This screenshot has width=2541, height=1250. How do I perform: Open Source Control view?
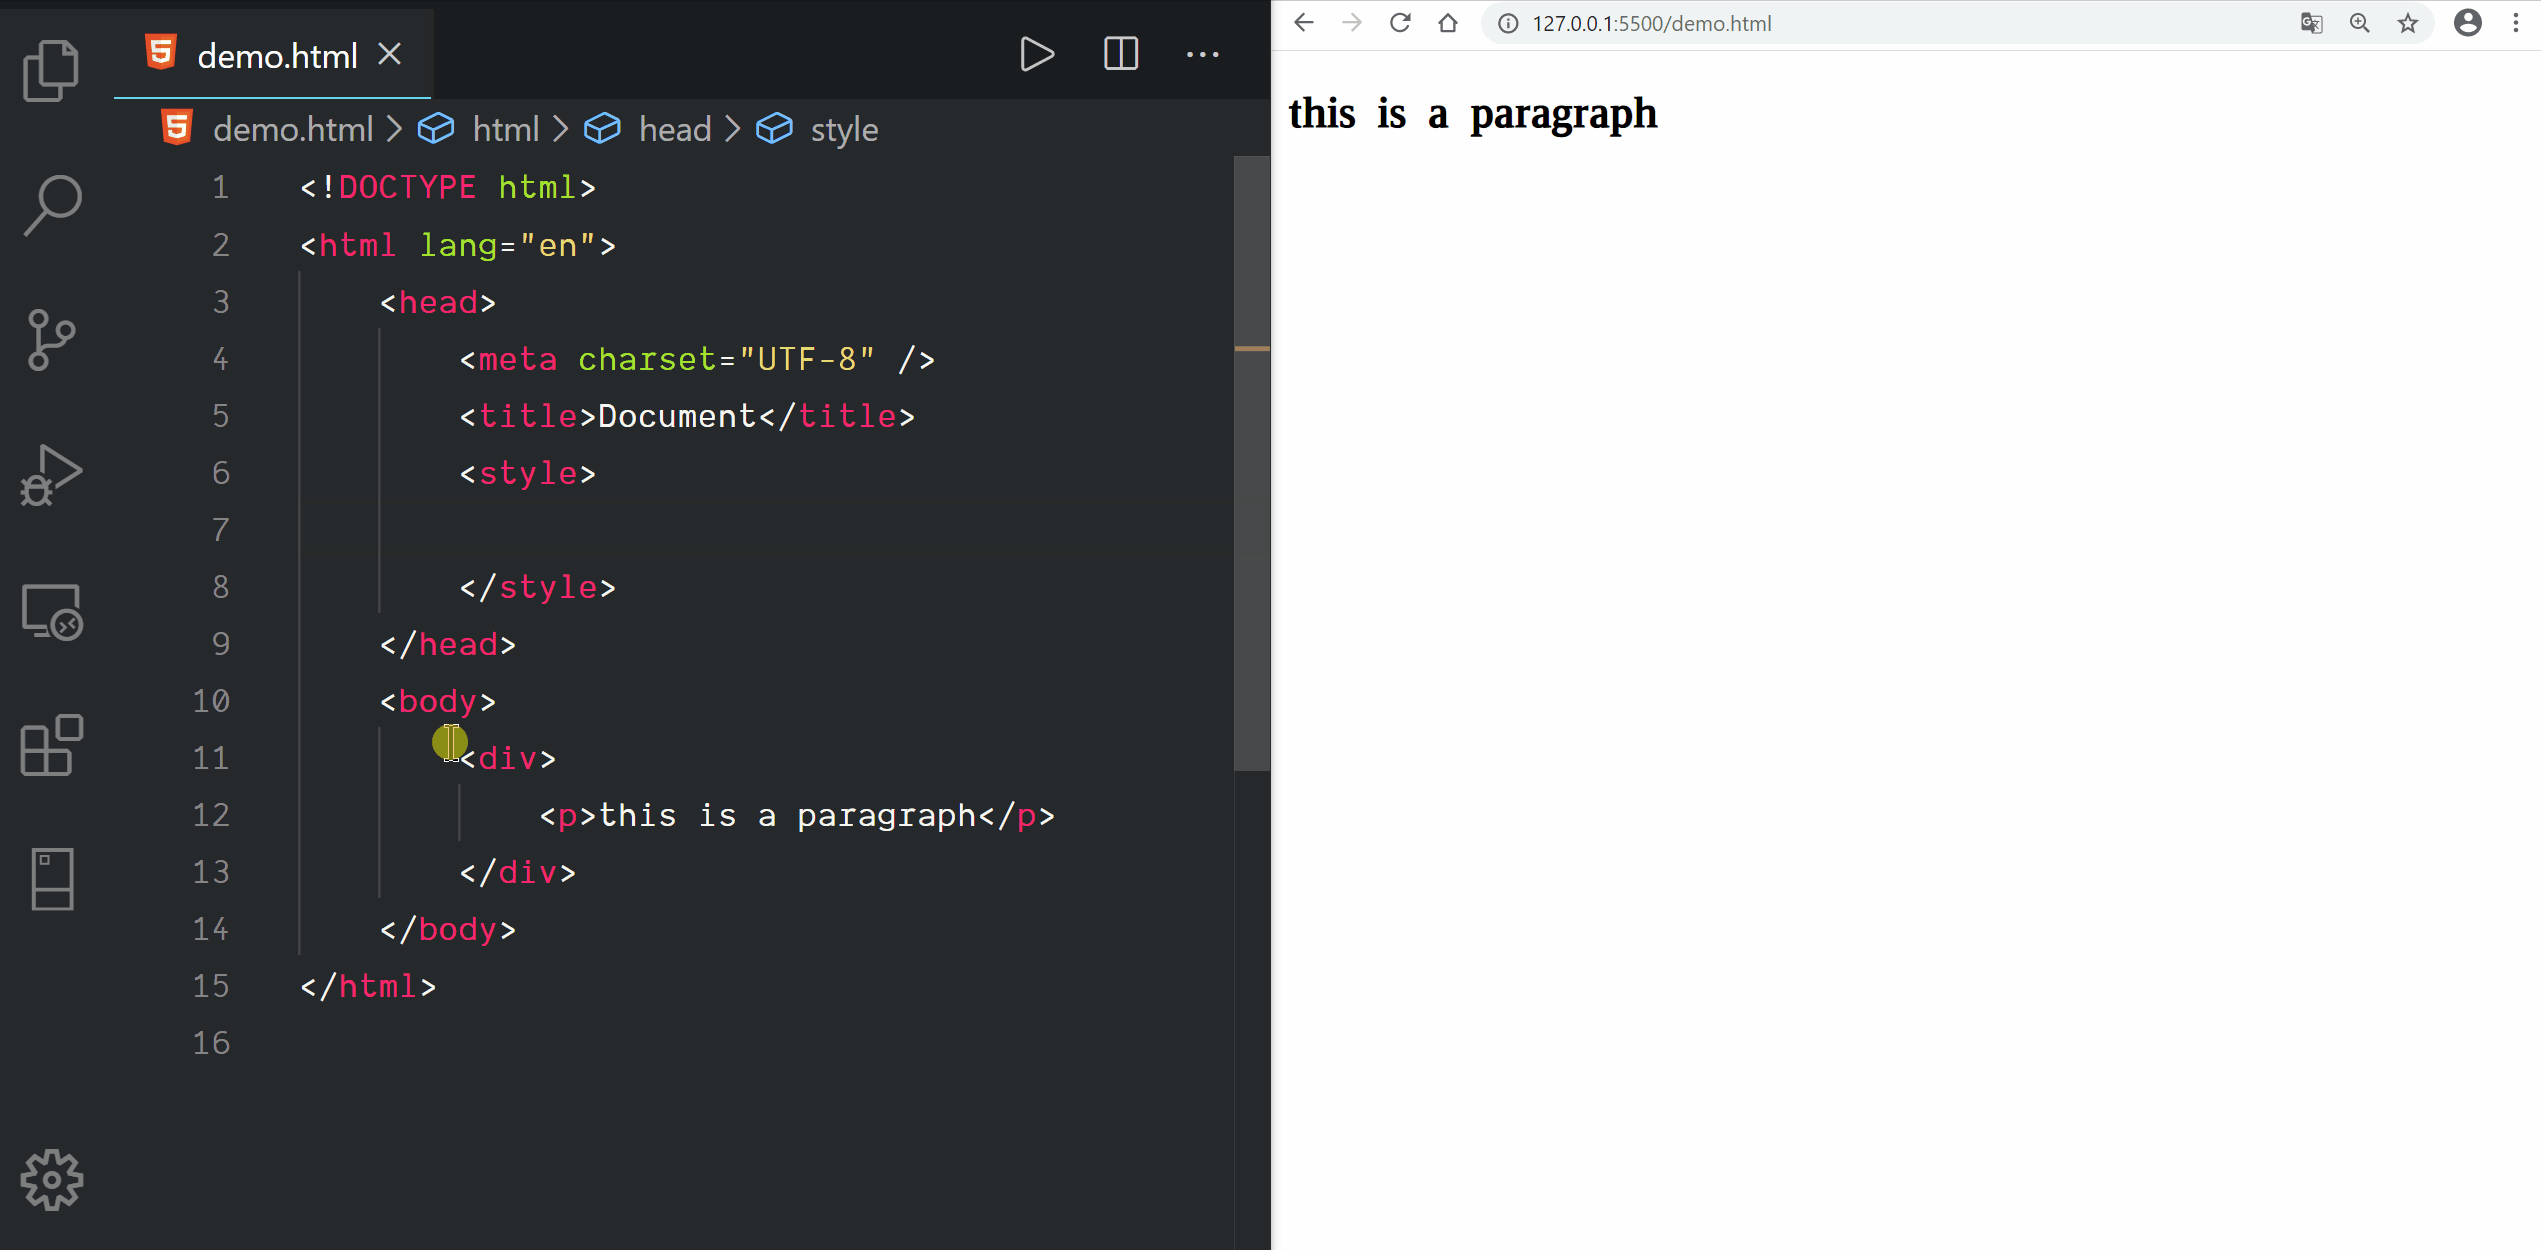(51, 340)
